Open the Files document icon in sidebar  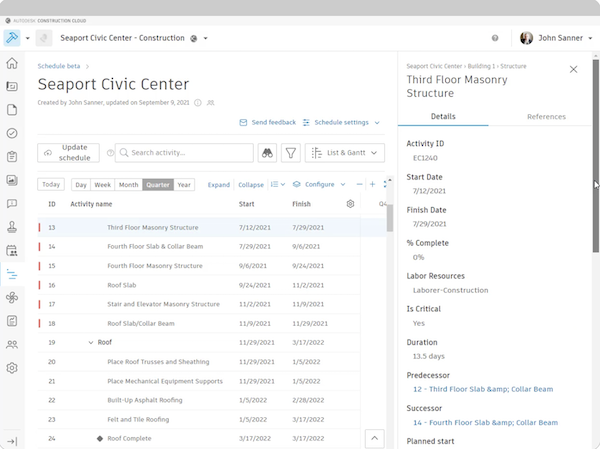pos(12,110)
